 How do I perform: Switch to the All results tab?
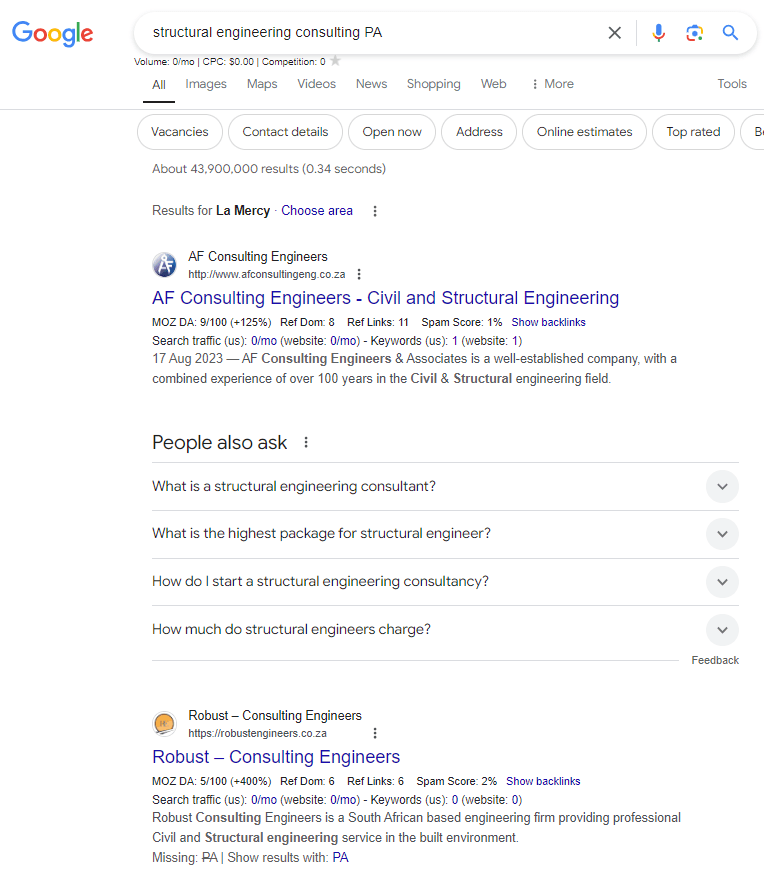click(x=159, y=85)
